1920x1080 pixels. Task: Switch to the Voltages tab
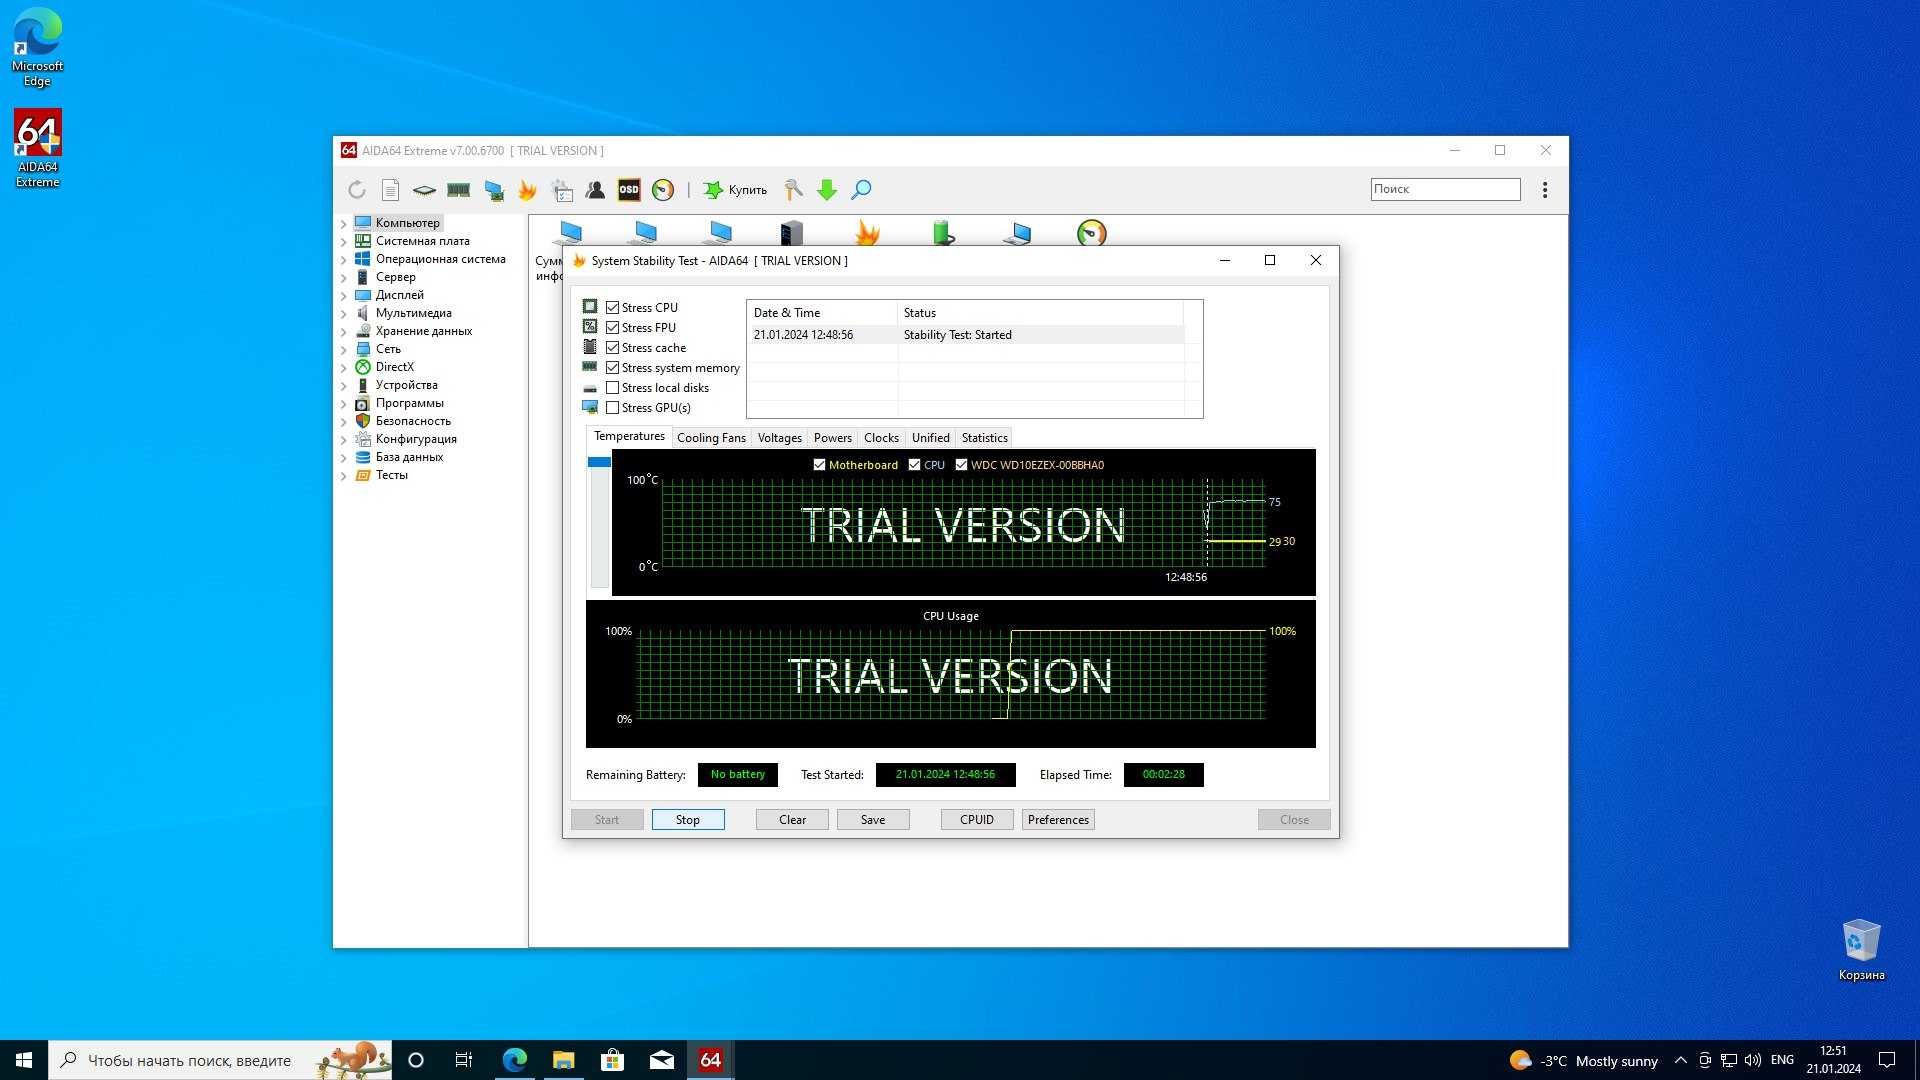pos(780,438)
